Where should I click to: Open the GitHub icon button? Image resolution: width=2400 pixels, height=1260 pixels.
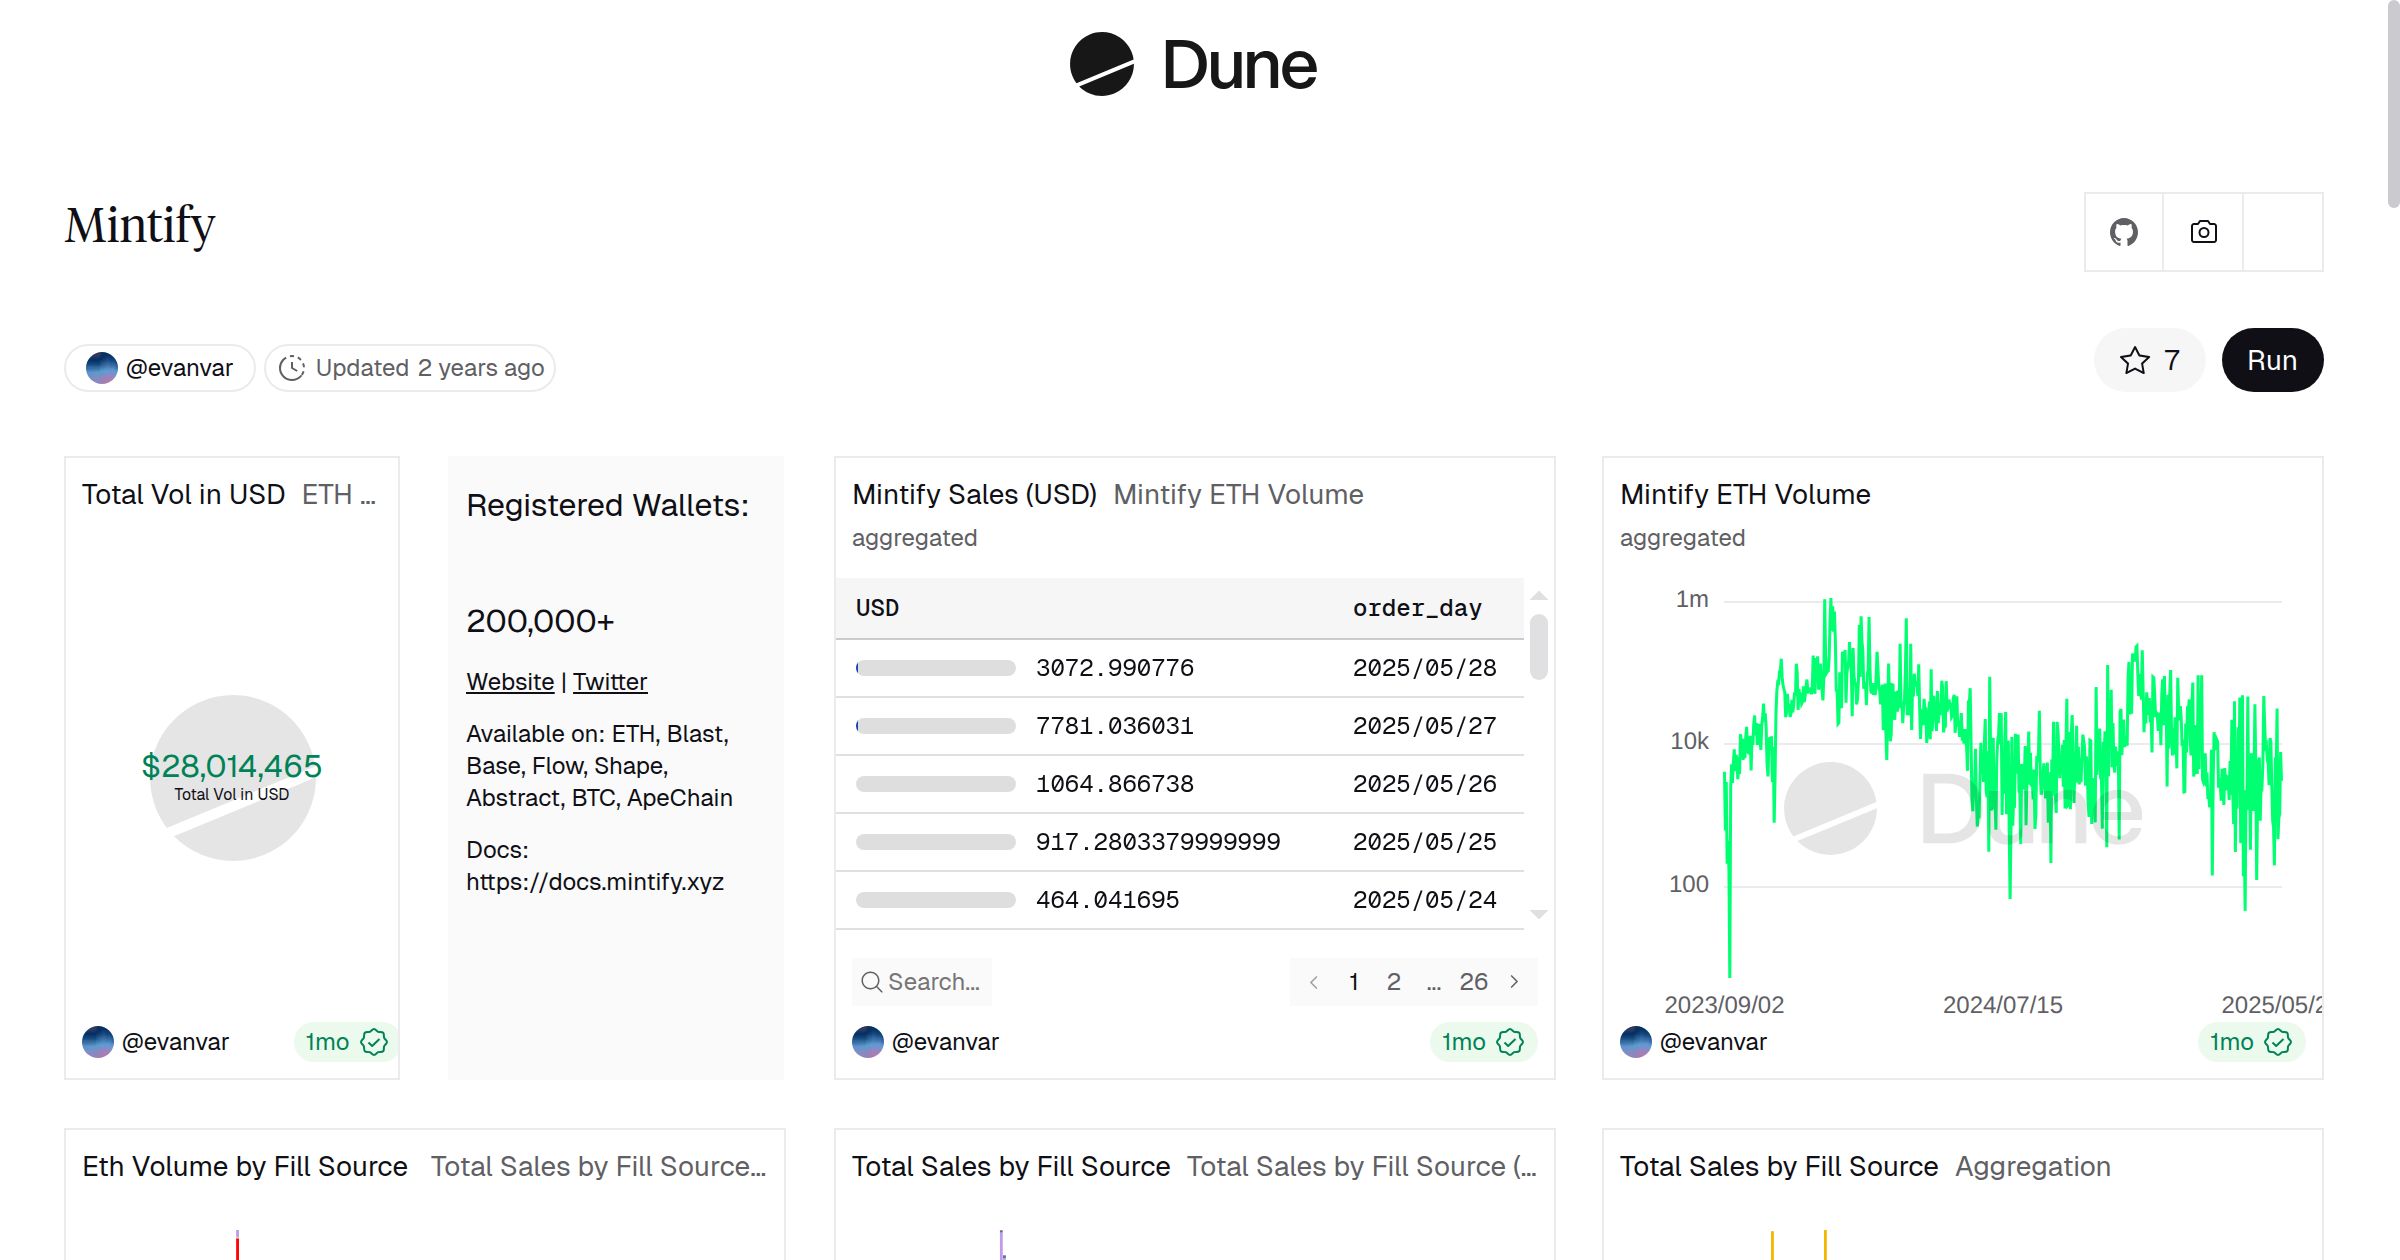tap(2123, 232)
